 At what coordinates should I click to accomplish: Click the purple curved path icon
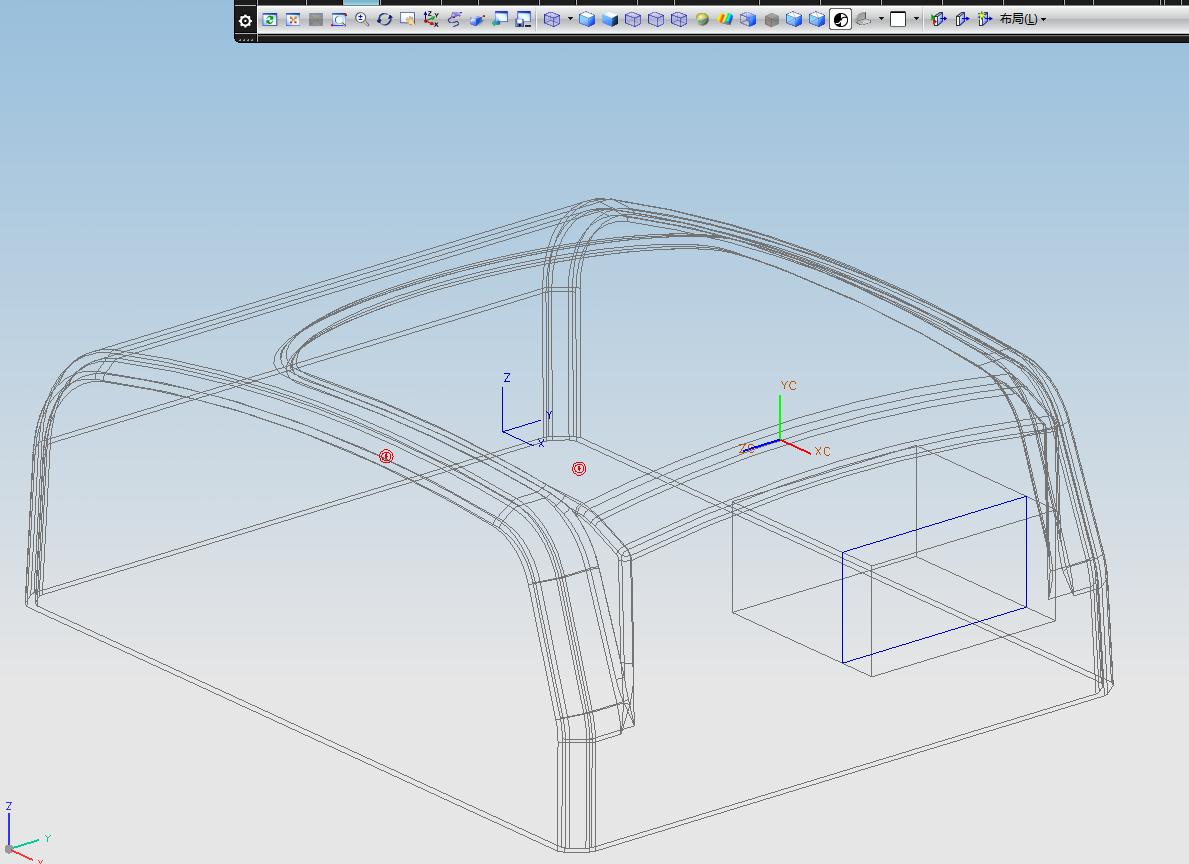tap(454, 20)
